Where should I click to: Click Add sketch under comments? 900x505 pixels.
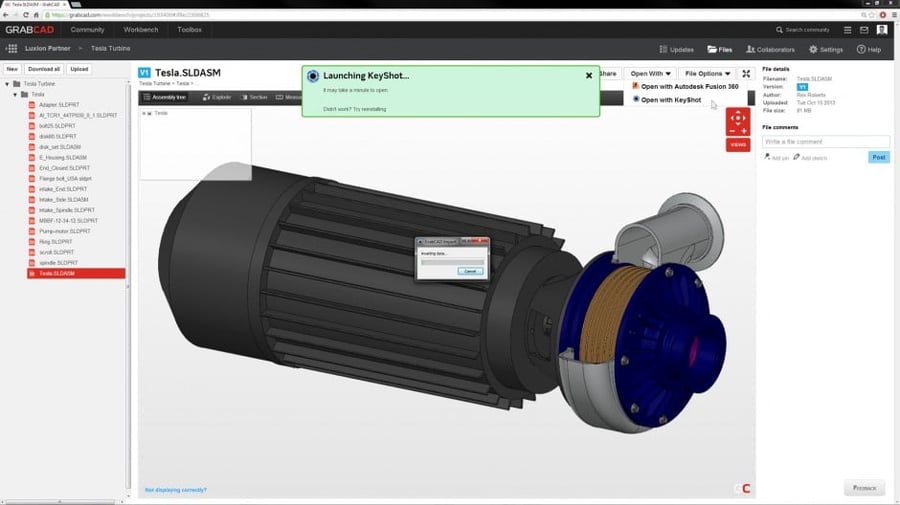point(810,157)
